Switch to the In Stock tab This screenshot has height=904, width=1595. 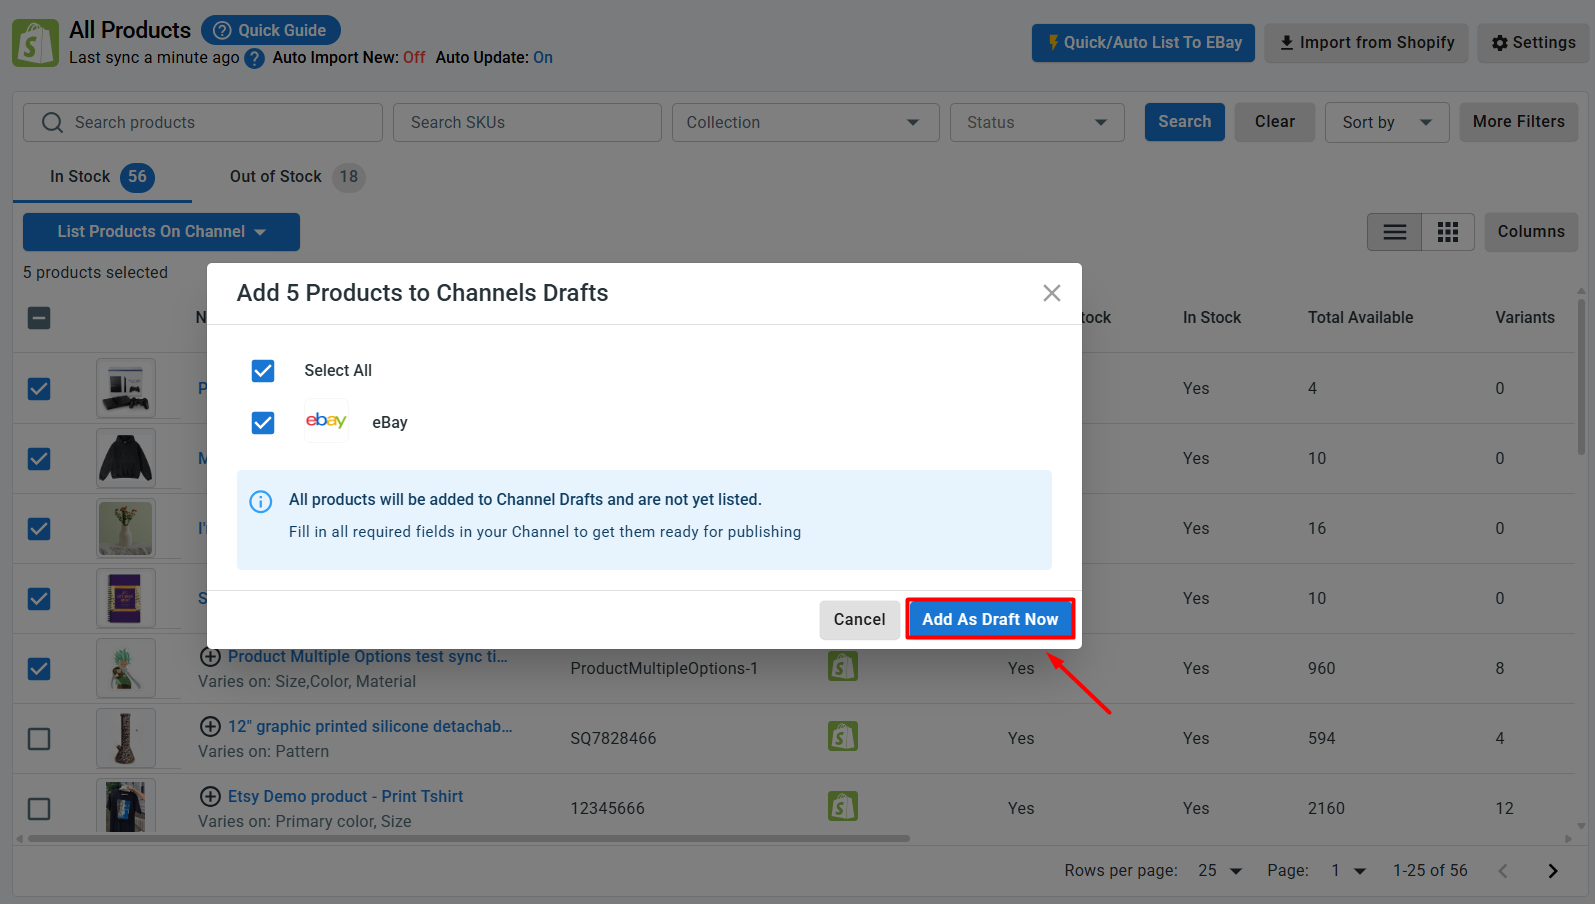click(x=102, y=177)
